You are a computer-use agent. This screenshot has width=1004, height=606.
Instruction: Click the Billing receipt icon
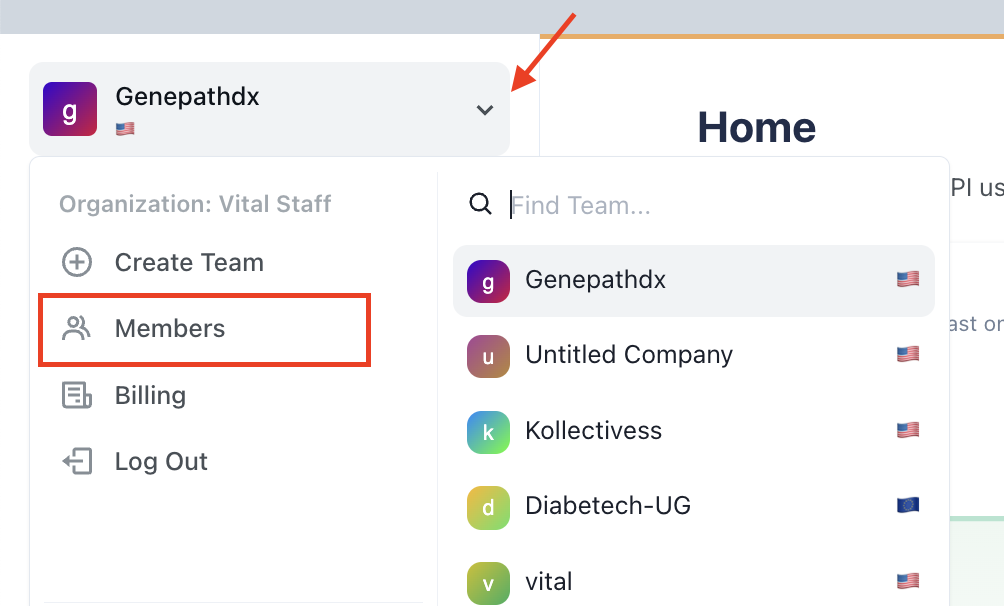(x=77, y=395)
